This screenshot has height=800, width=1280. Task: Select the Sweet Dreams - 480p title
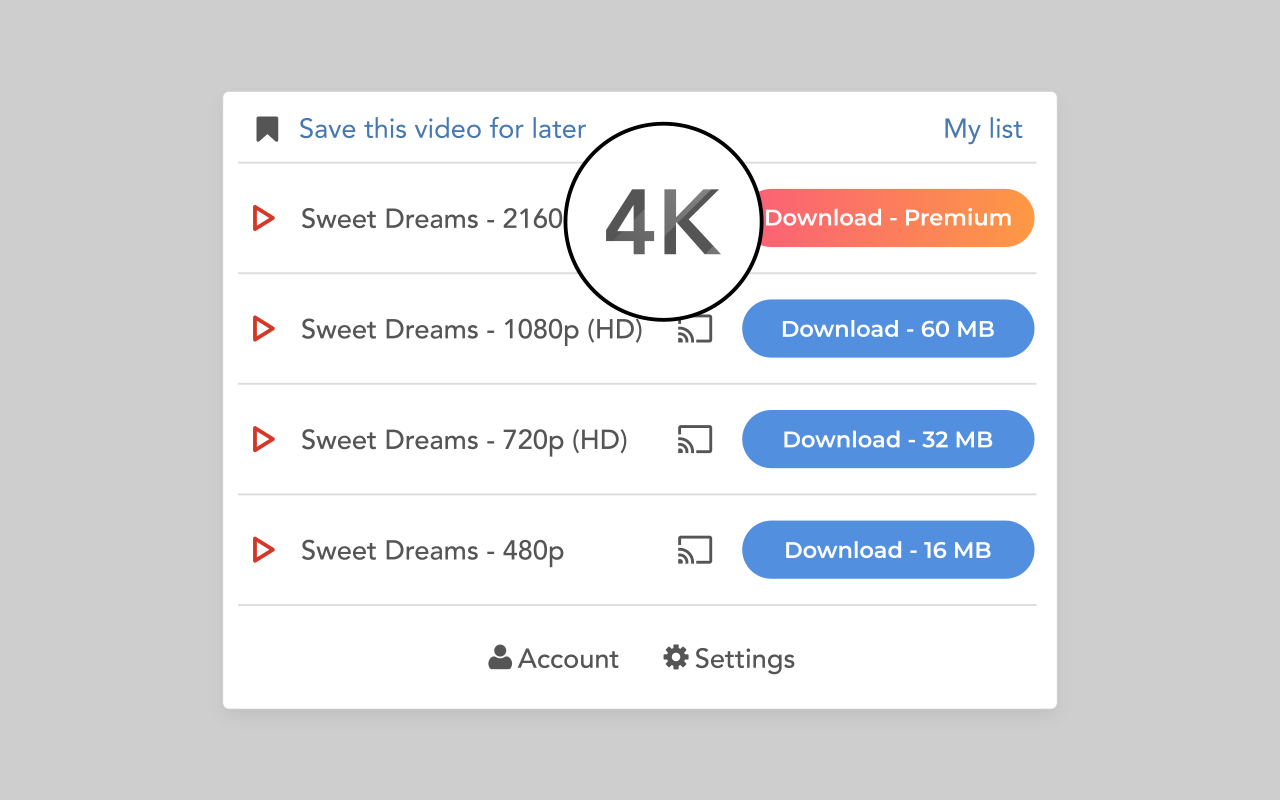point(432,550)
